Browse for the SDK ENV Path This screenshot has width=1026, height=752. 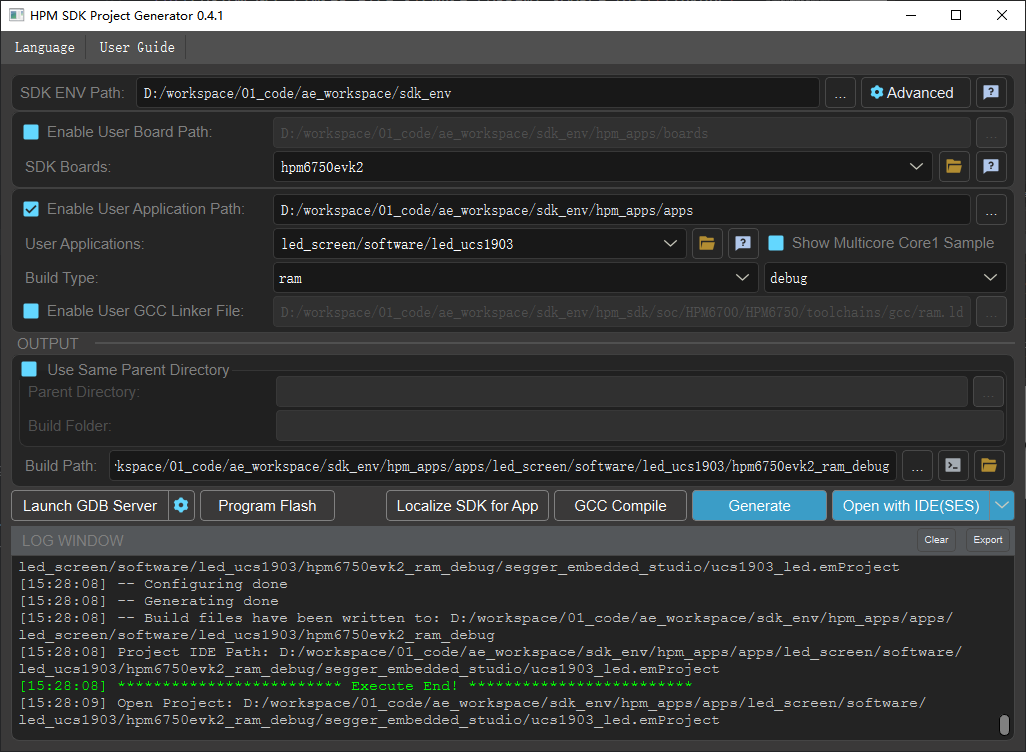[840, 93]
